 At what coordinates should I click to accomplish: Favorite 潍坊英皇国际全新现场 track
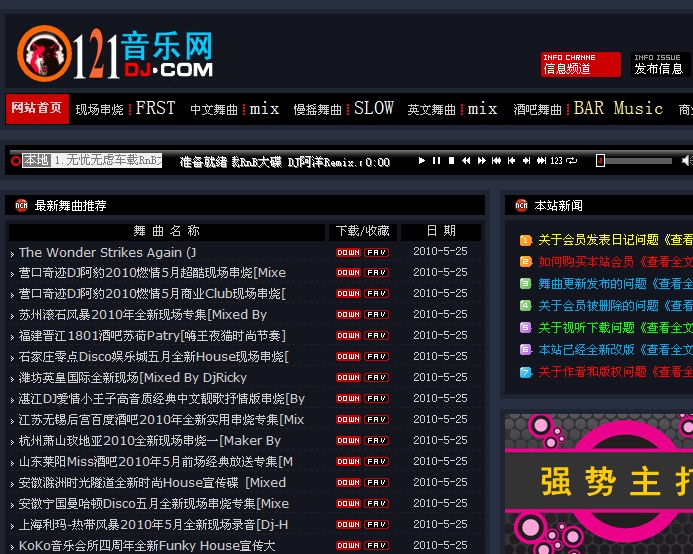(x=377, y=378)
